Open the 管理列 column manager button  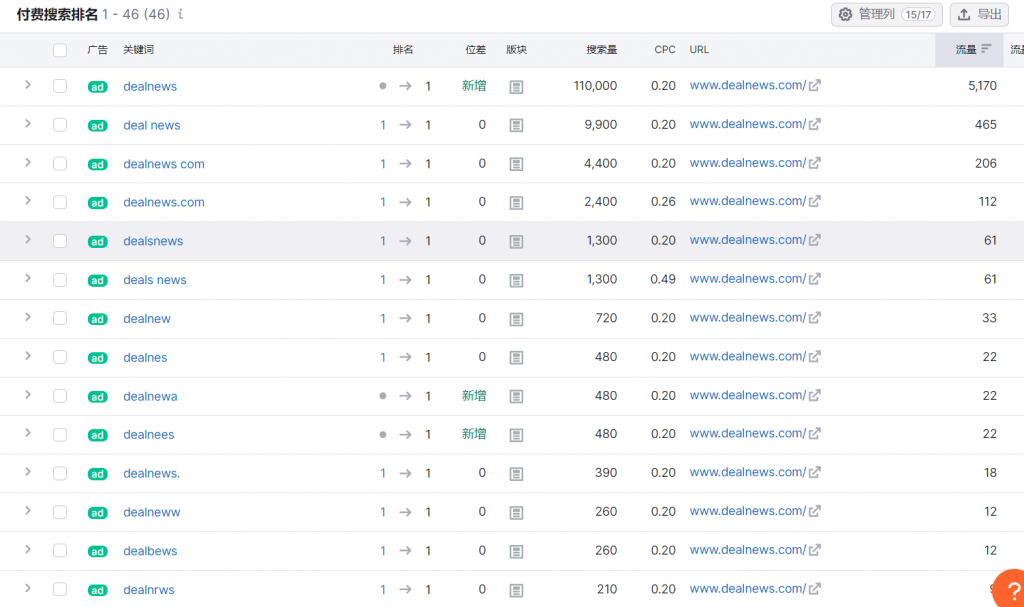[x=886, y=14]
